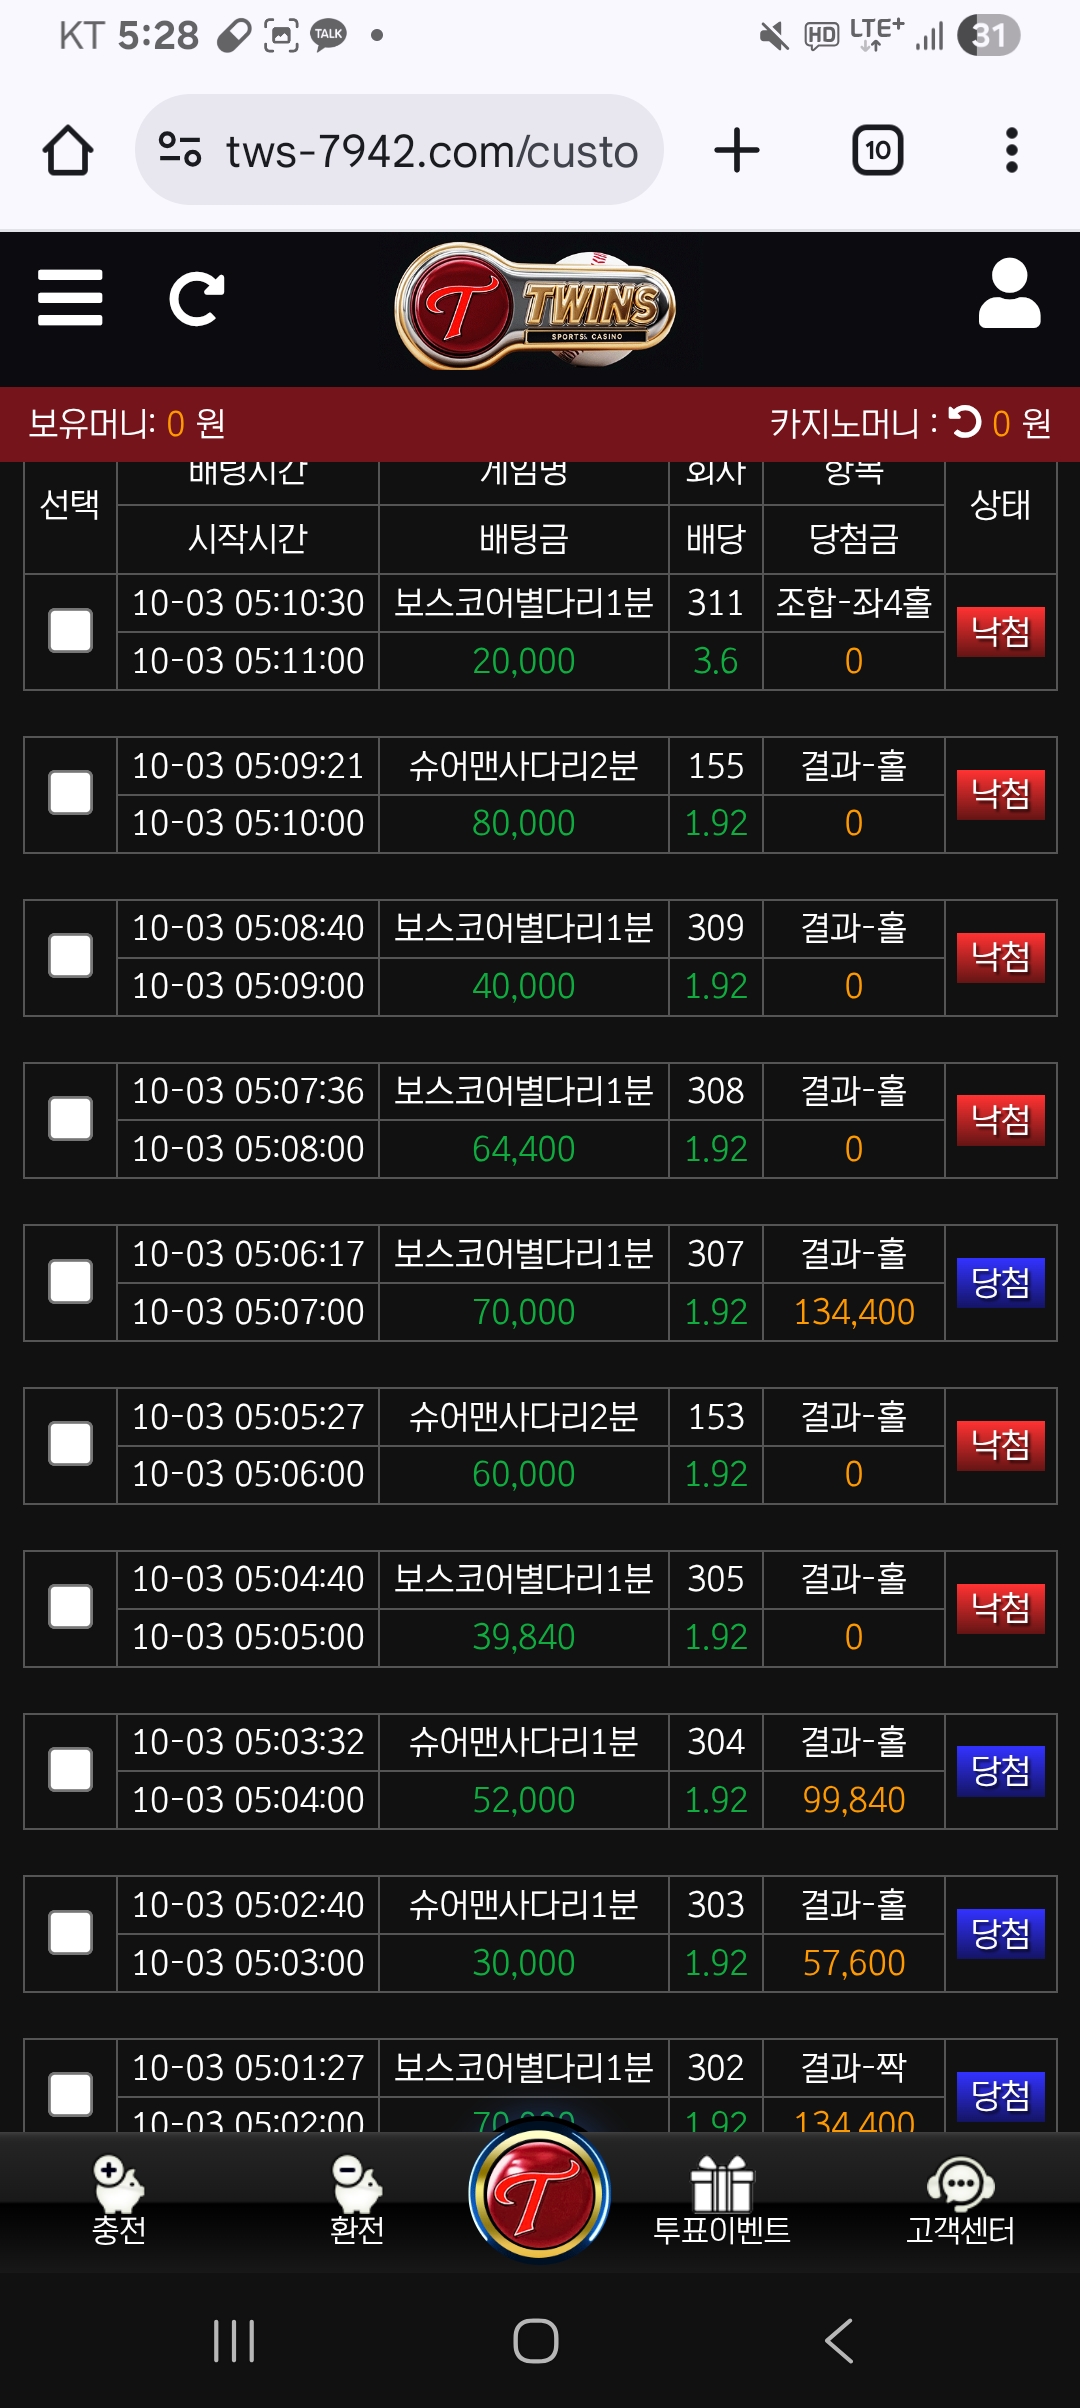Viewport: 1080px width, 2408px height.
Task: Refresh casino money balance icon
Action: 965,422
